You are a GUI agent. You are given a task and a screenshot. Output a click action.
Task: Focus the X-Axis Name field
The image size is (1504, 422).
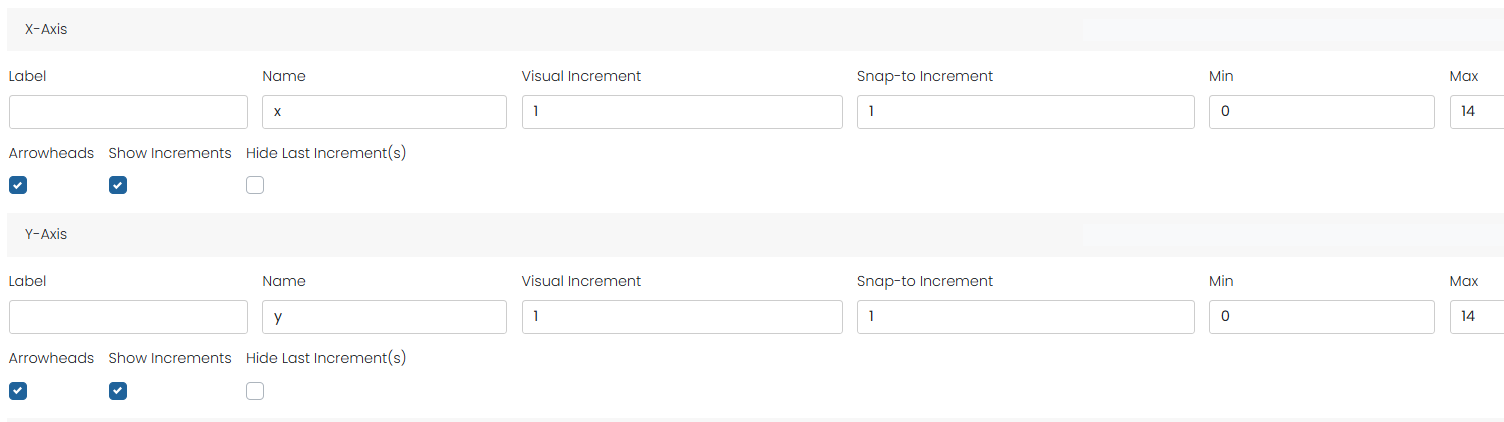(384, 112)
